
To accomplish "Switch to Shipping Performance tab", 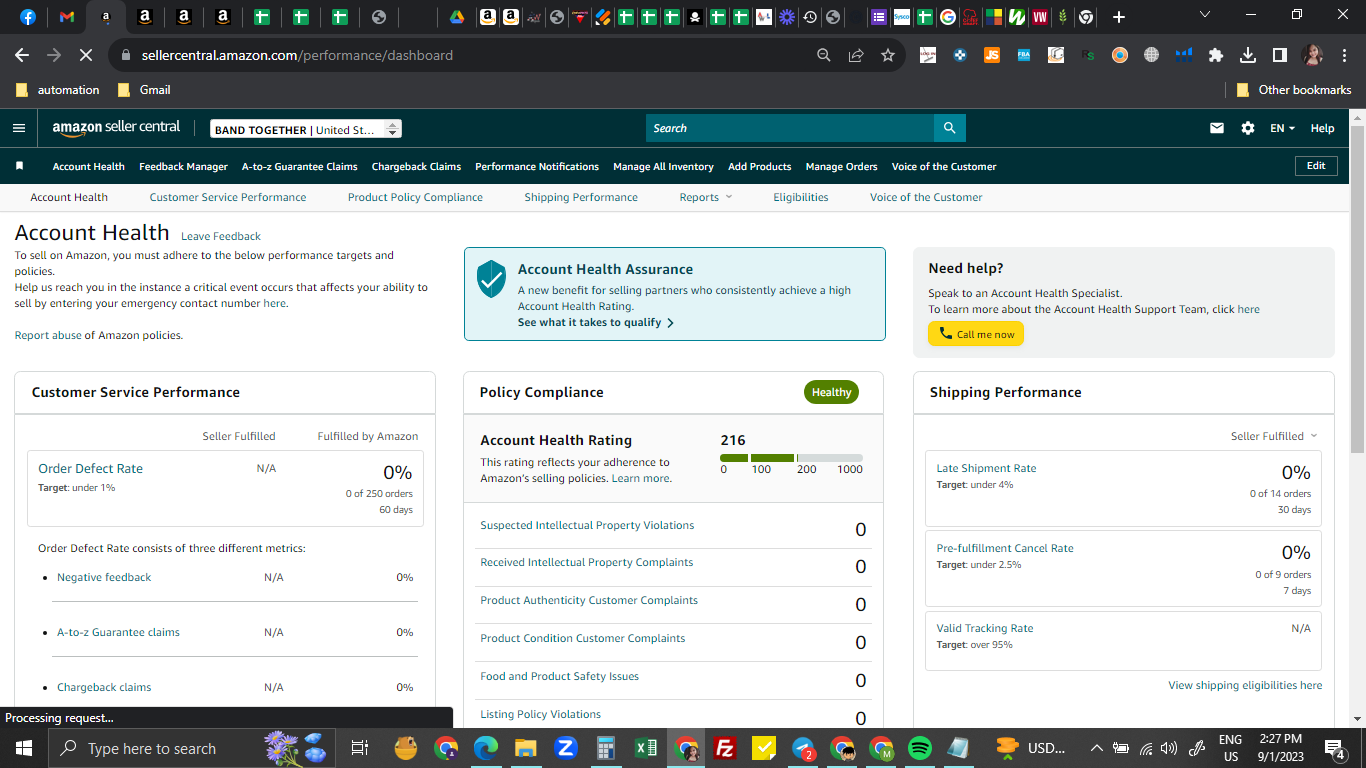I will 581,197.
